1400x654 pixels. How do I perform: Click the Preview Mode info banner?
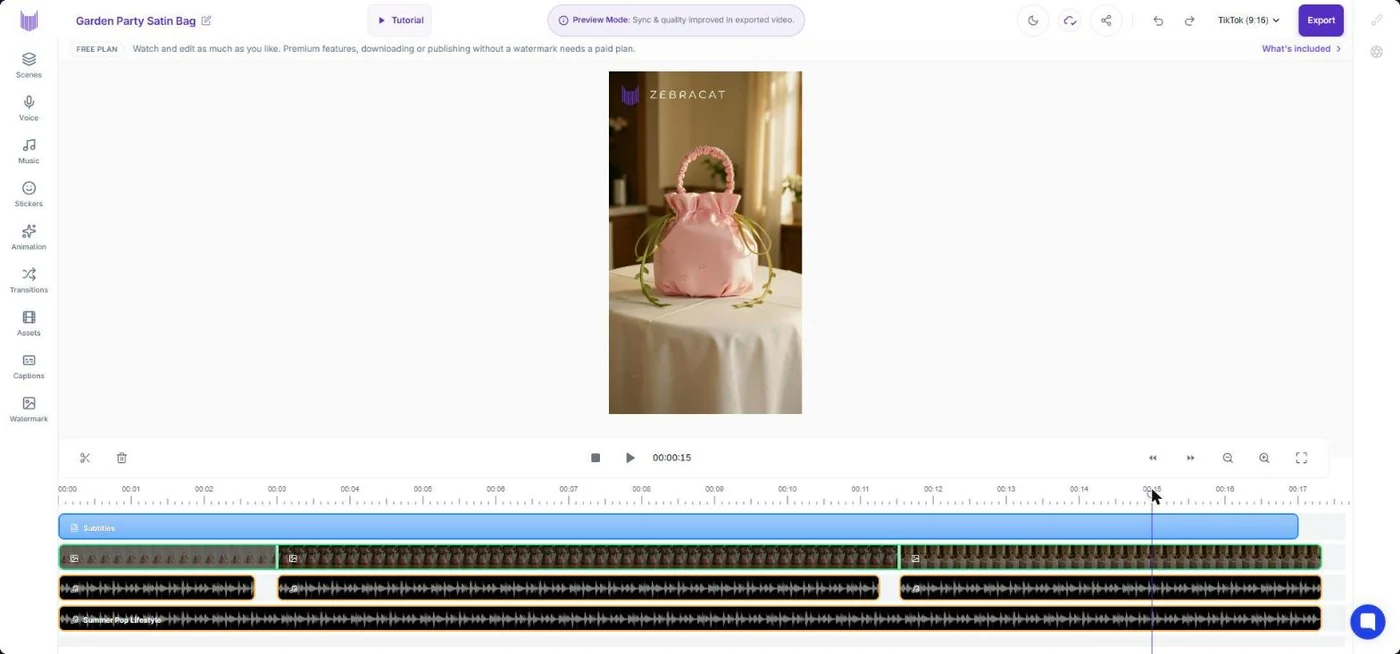[x=676, y=20]
